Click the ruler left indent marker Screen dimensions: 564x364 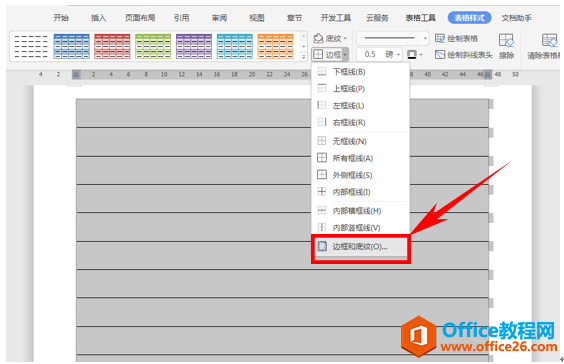pos(76,74)
